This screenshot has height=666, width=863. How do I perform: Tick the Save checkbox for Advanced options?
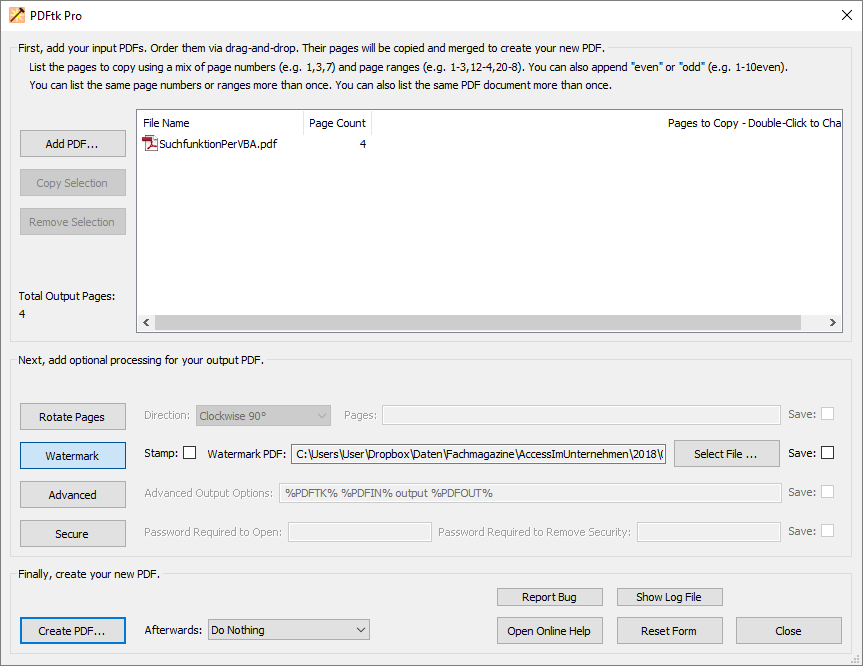click(x=827, y=492)
